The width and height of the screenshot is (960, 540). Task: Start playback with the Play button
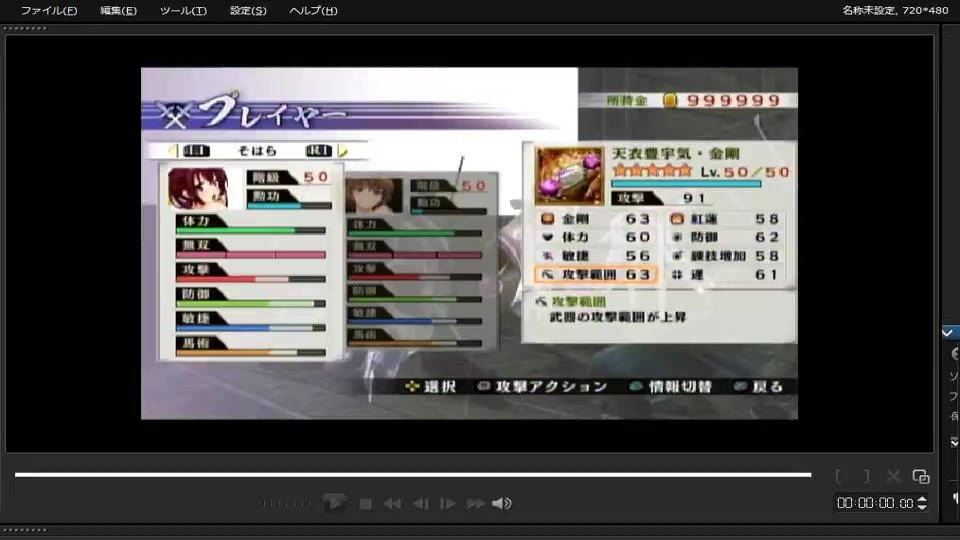click(334, 503)
